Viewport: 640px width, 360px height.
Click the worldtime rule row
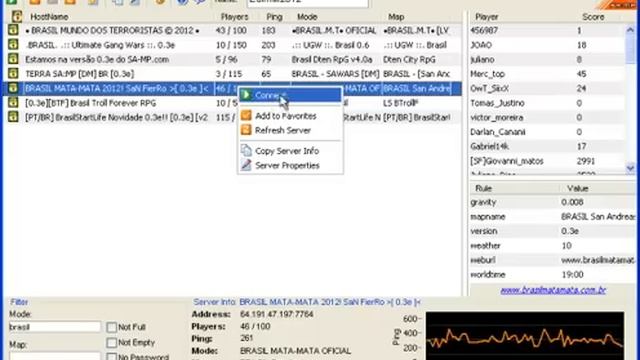pos(552,275)
